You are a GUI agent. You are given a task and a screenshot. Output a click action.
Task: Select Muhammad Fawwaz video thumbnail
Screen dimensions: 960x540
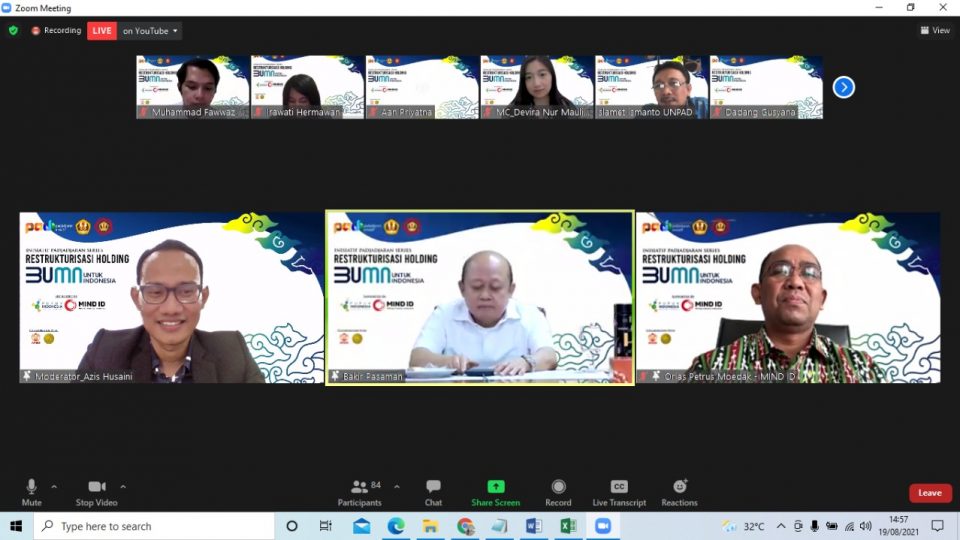pyautogui.click(x=192, y=87)
